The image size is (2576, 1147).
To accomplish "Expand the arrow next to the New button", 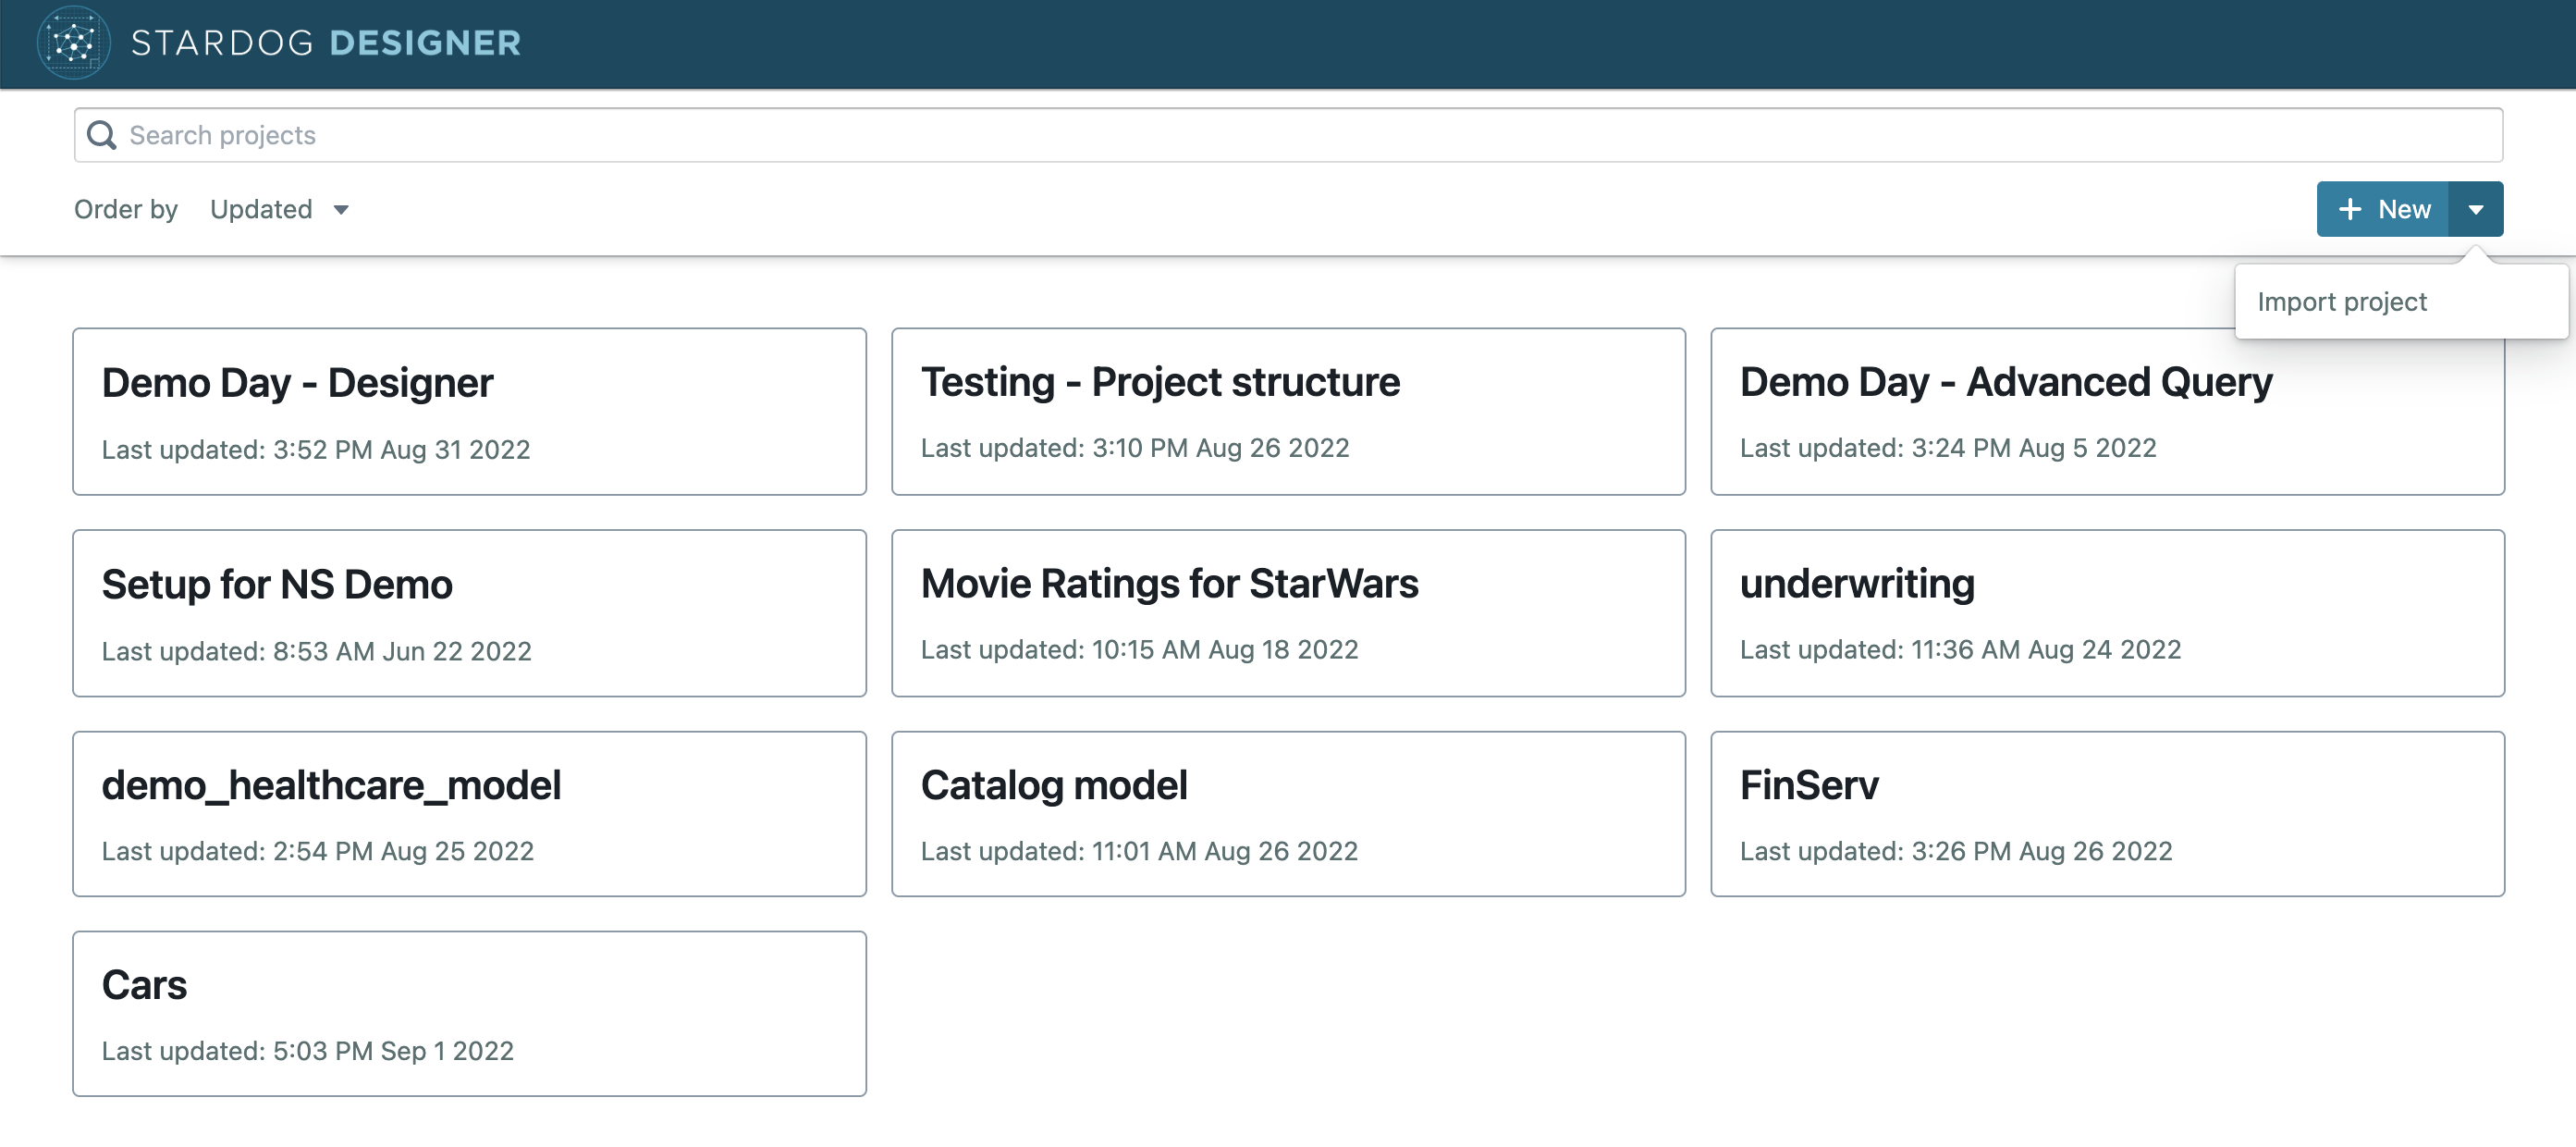I will pos(2477,209).
